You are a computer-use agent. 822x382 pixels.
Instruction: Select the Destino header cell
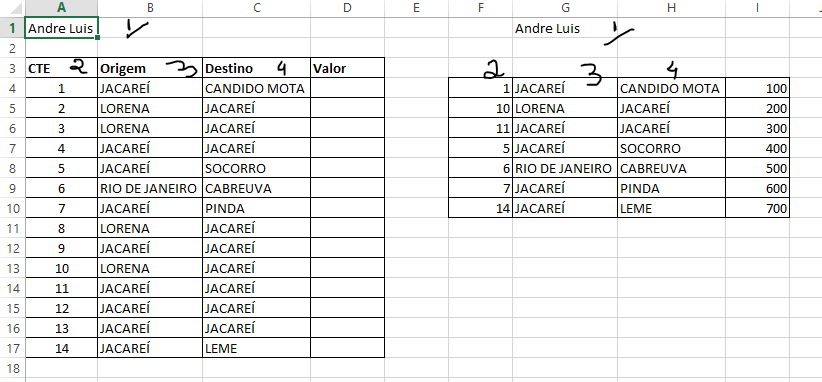[x=256, y=69]
